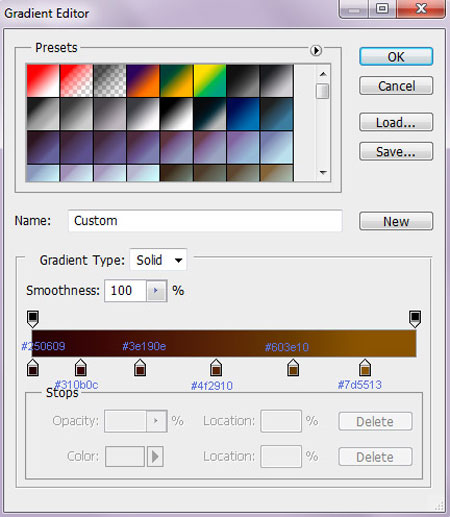The image size is (450, 517).
Task: Select the #603e10 color stop
Action: coord(293,368)
